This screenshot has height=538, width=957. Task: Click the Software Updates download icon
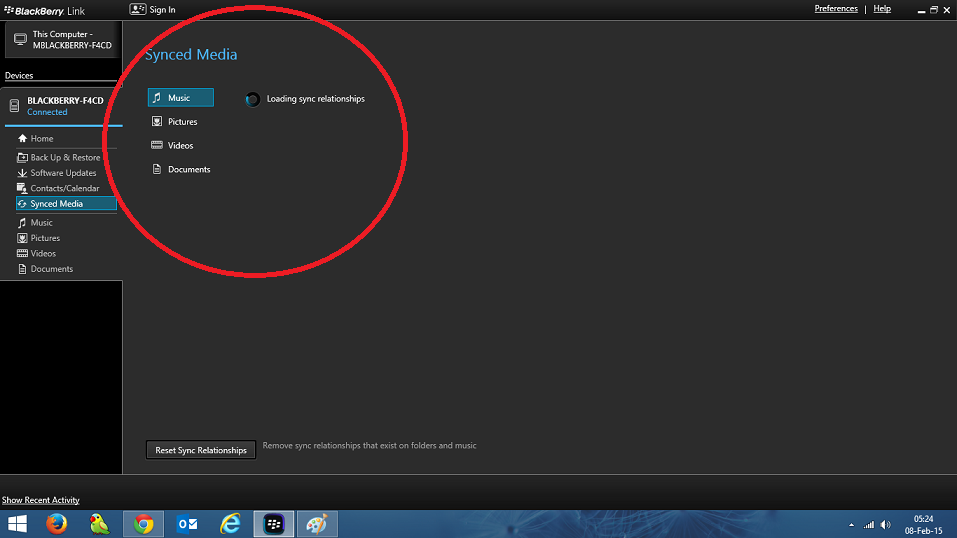(x=23, y=173)
